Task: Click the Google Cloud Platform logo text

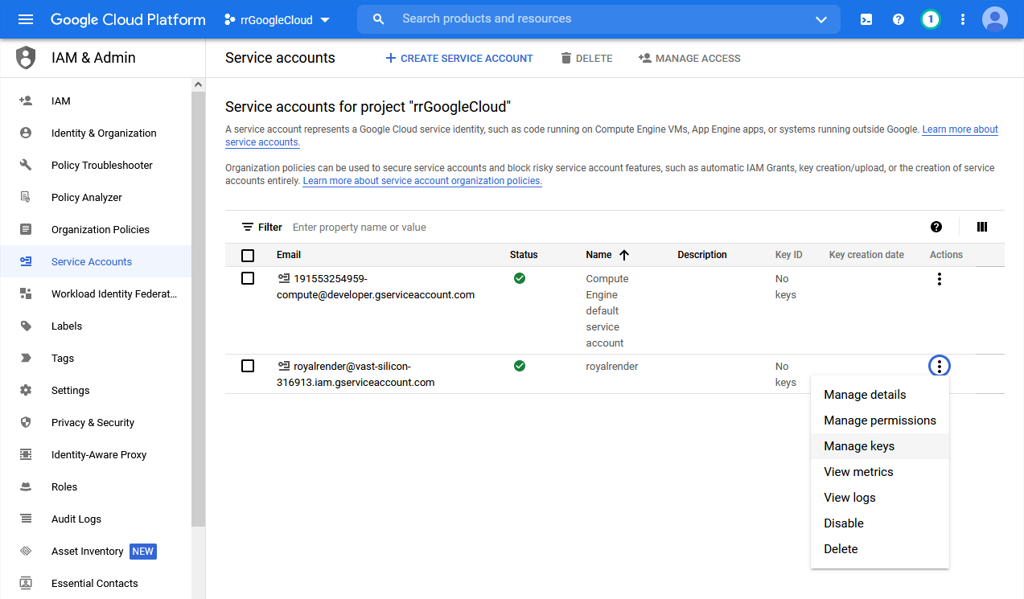Action: (x=128, y=20)
